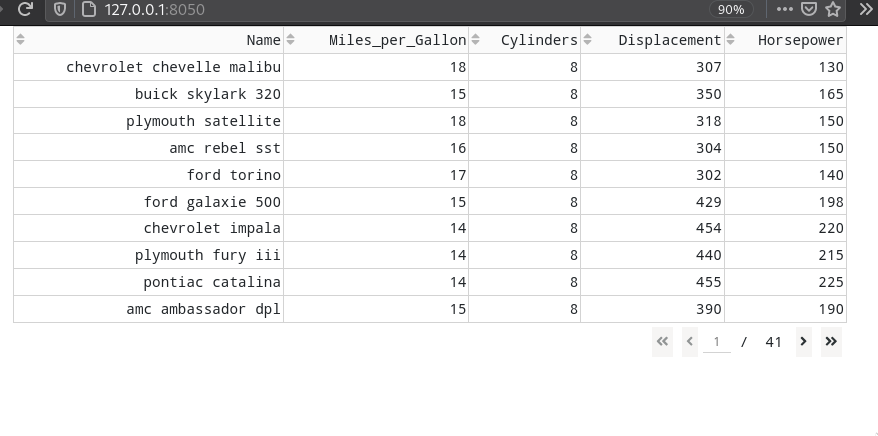Click Cylinders column sort icon
This screenshot has height=436, width=878.
pos(475,40)
